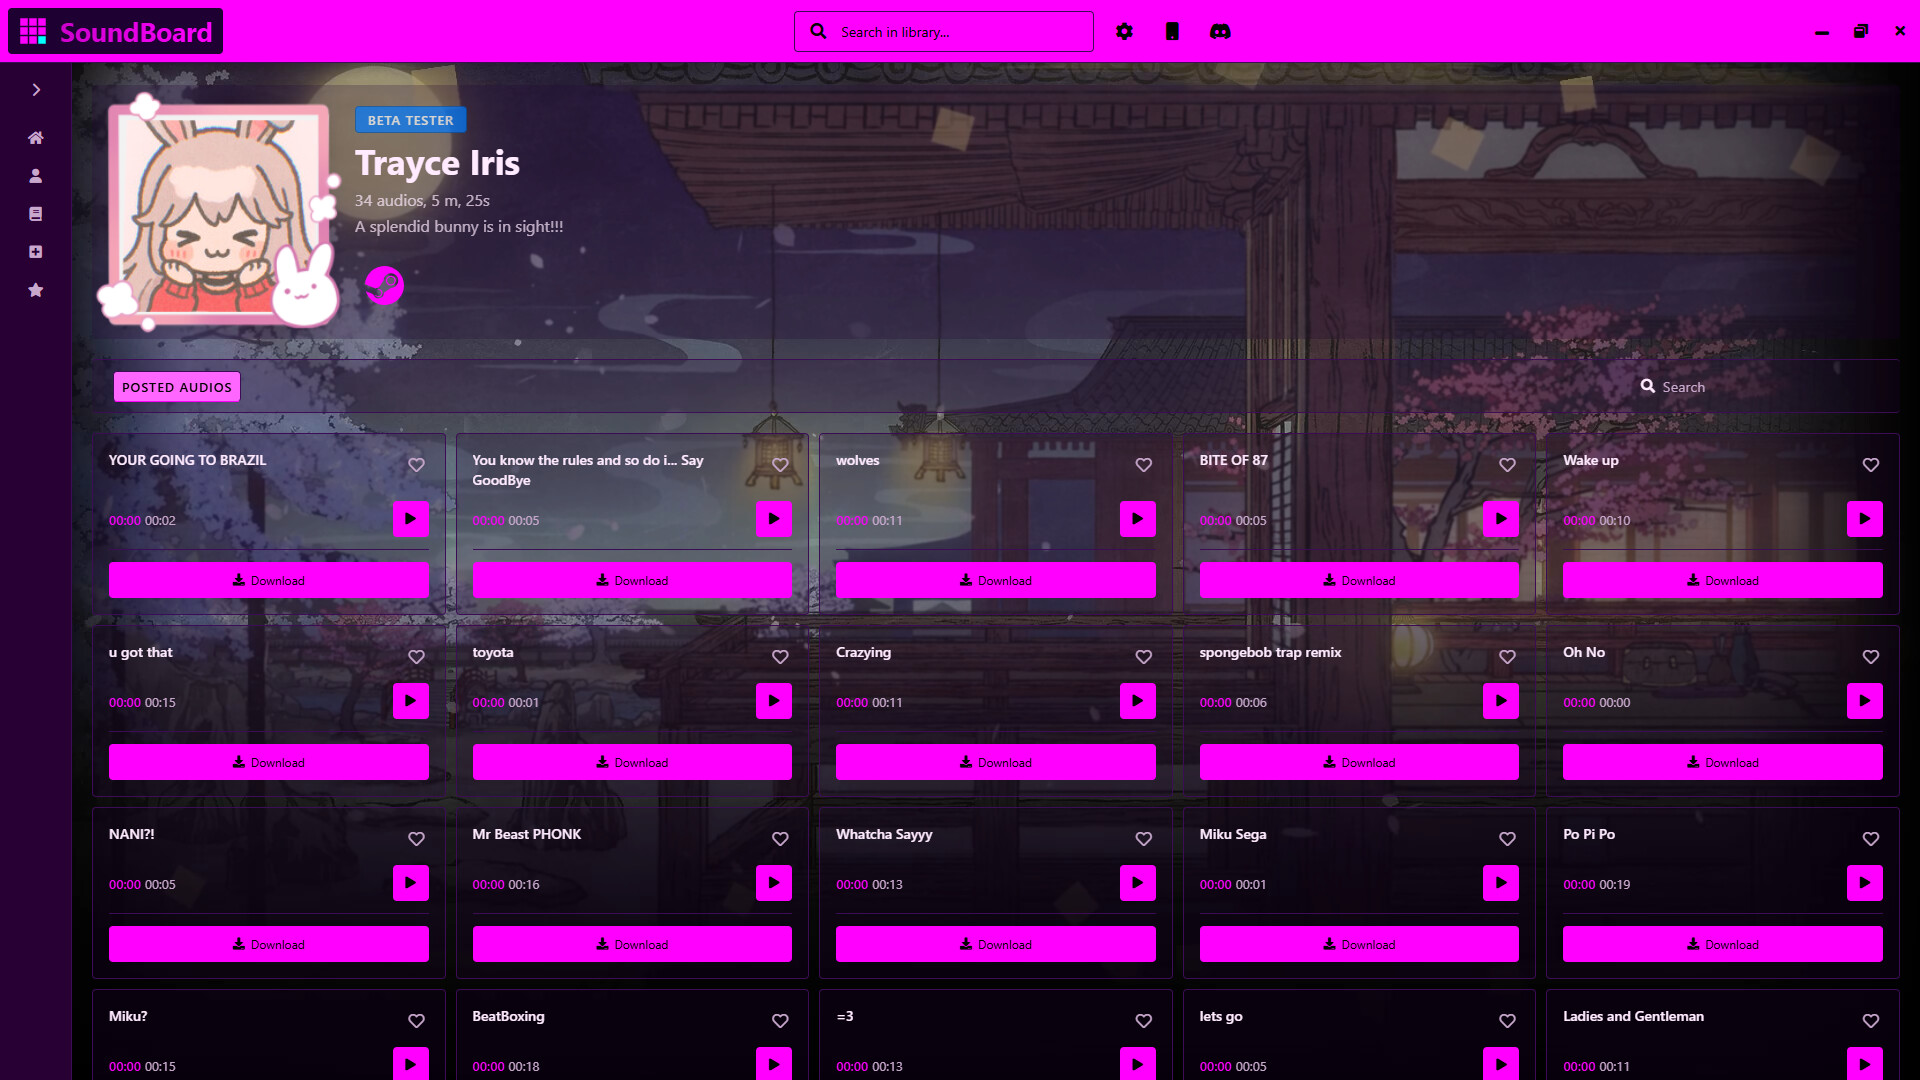This screenshot has width=1920, height=1080.
Task: Open Trayce Iris's Steam profile icon
Action: click(384, 285)
